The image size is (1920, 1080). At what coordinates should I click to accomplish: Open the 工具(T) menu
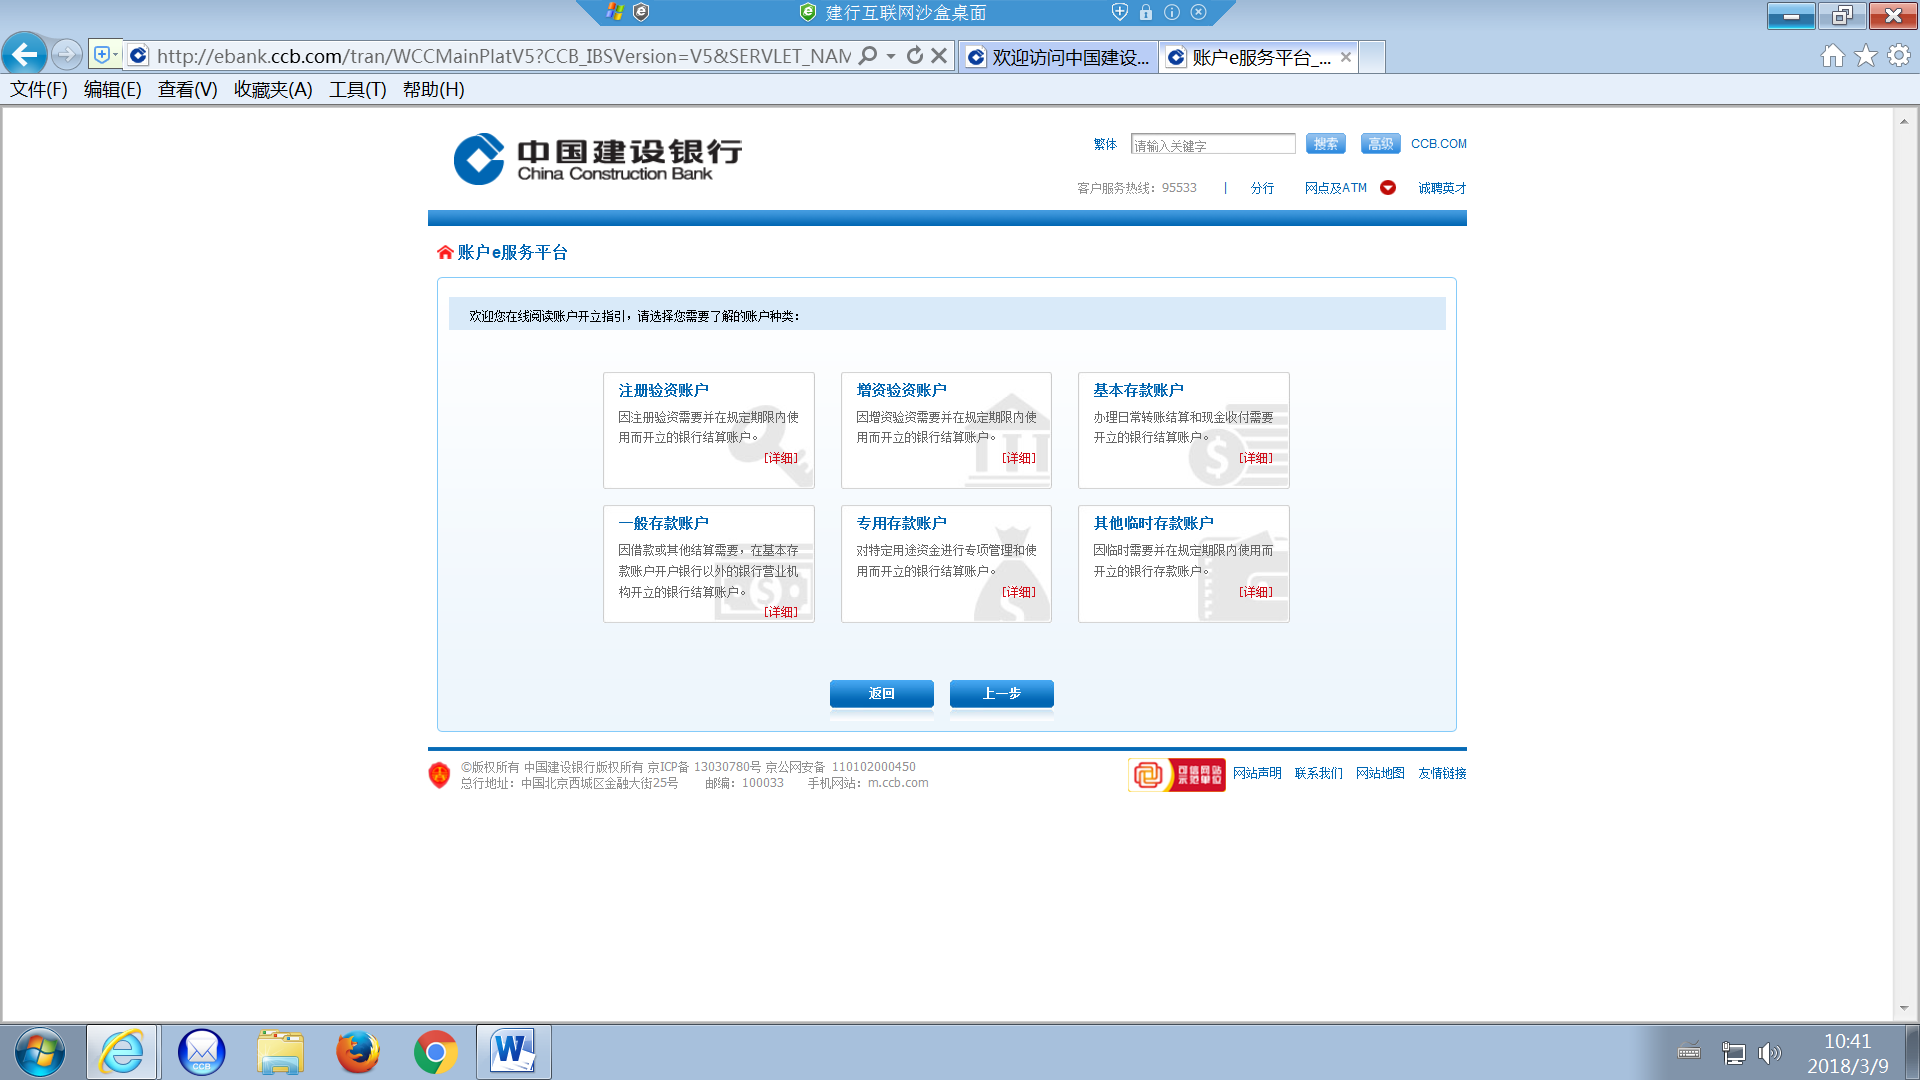[357, 90]
